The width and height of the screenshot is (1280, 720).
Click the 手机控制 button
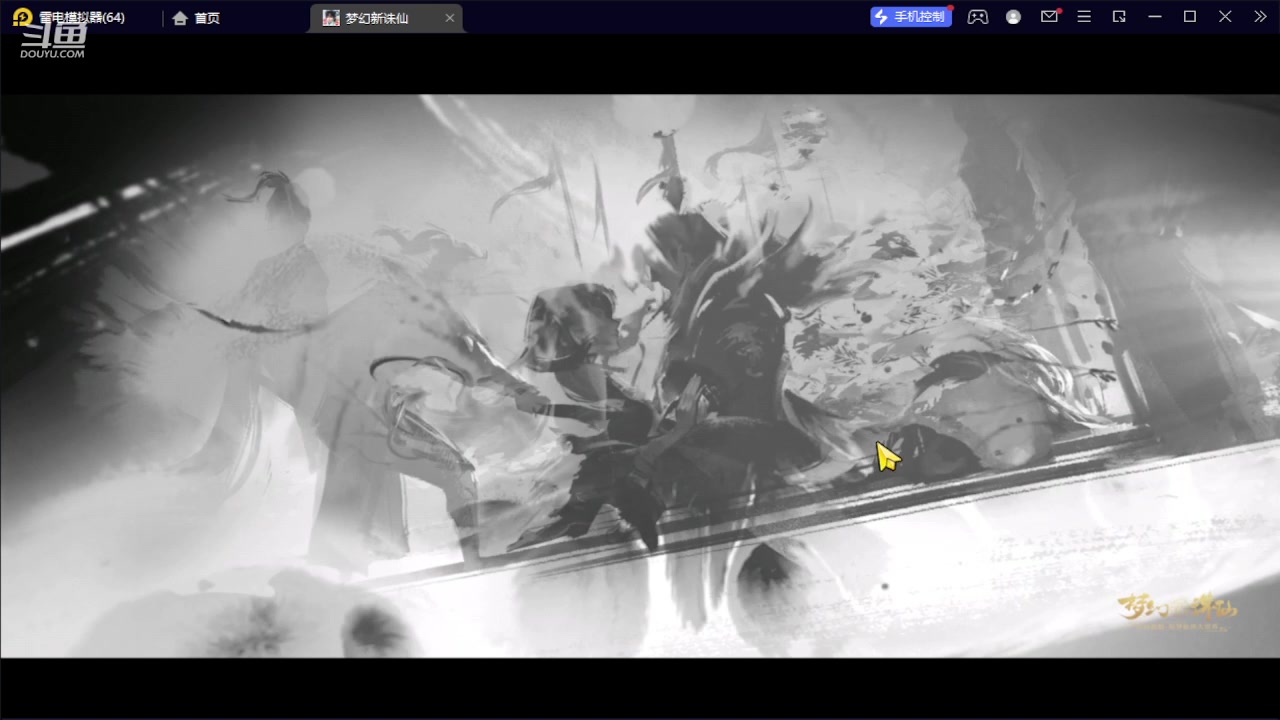pyautogui.click(x=910, y=17)
